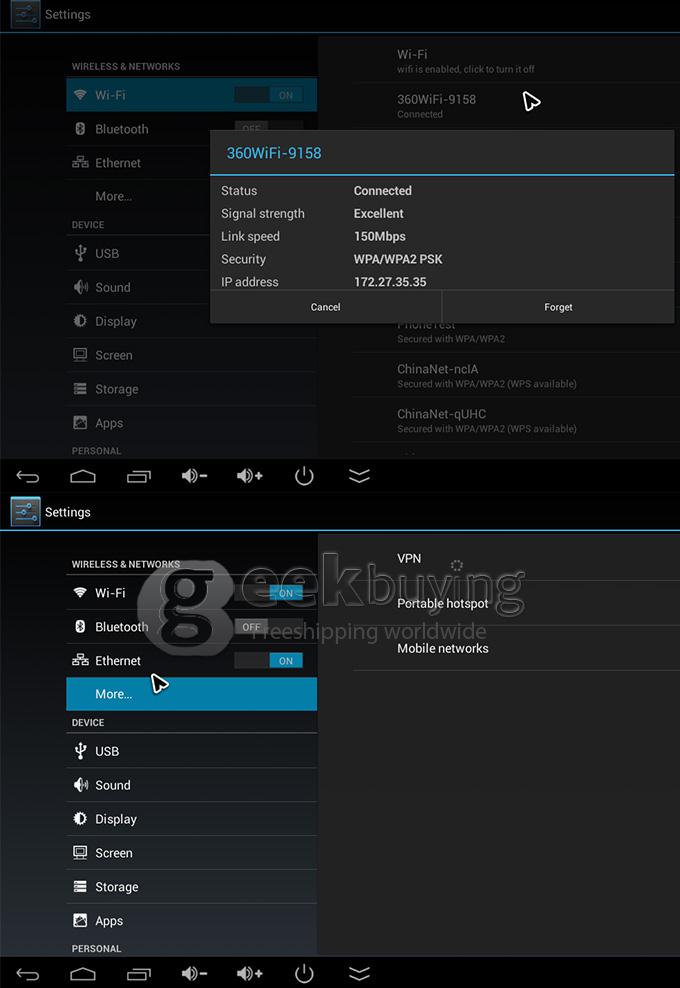This screenshot has width=680, height=988.
Task: Click Wi-Fi enabled row in upper right pane
Action: pos(516,61)
